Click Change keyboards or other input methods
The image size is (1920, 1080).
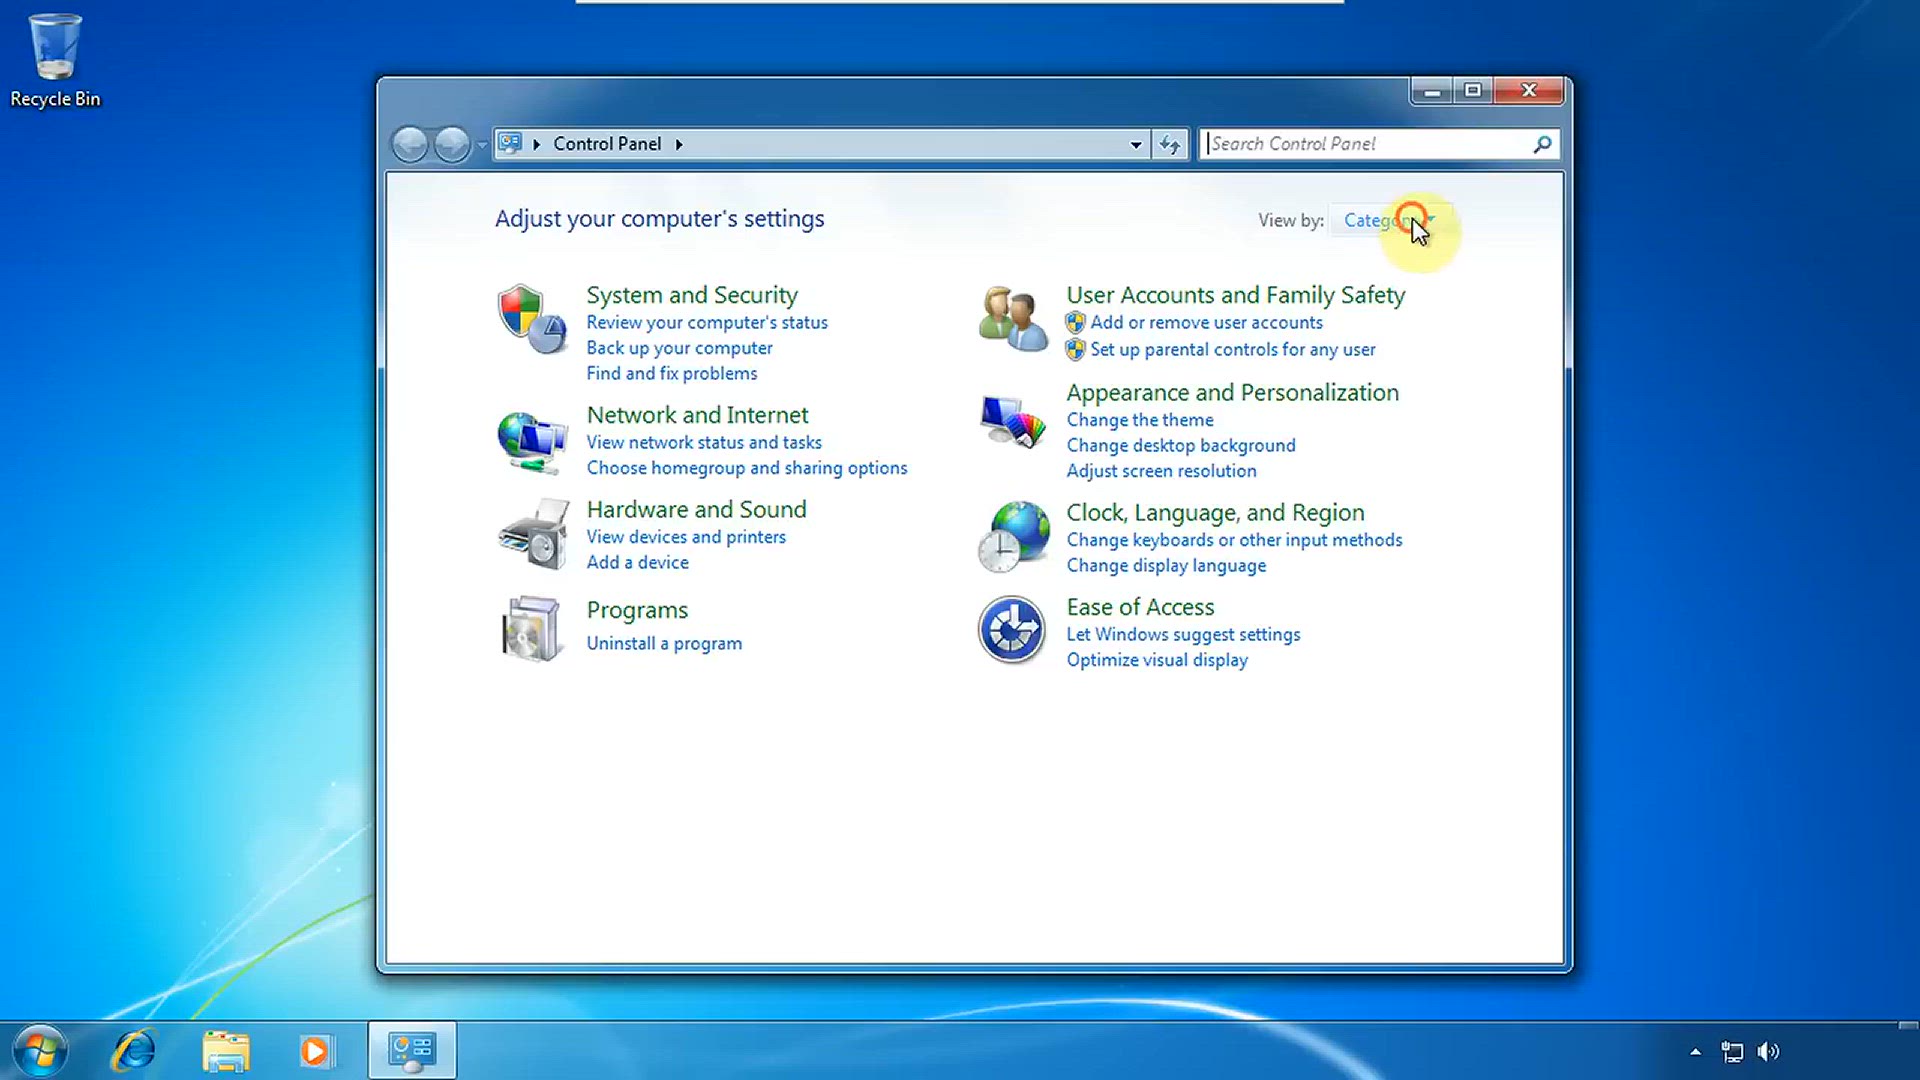pos(1234,540)
